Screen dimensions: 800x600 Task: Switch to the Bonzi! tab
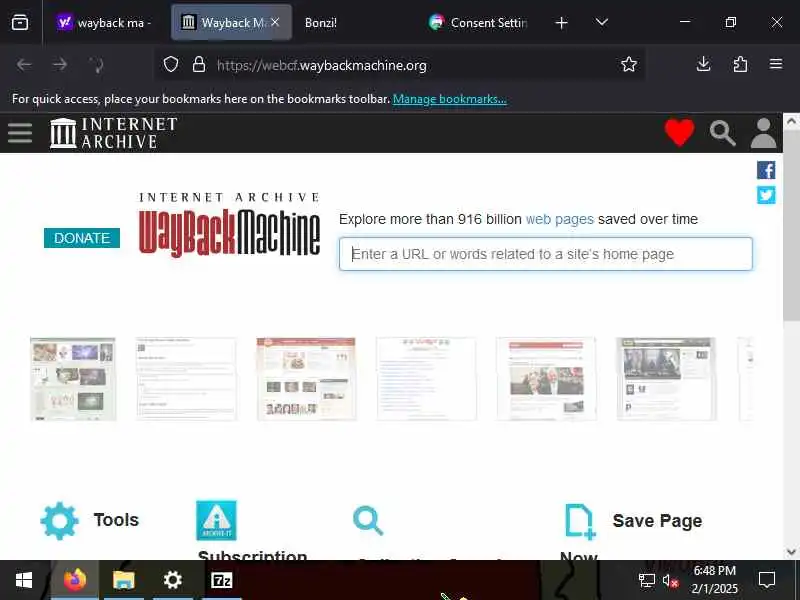pos(355,22)
